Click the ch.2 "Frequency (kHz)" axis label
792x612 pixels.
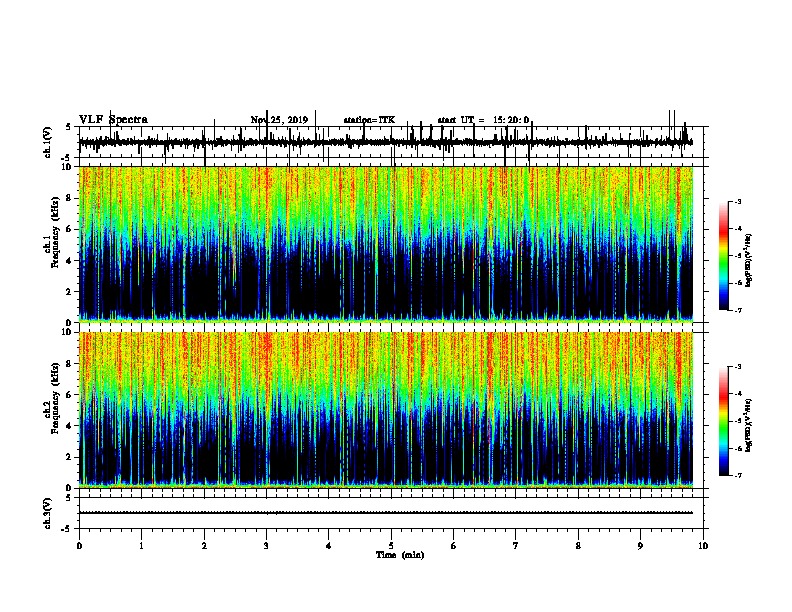55,398
